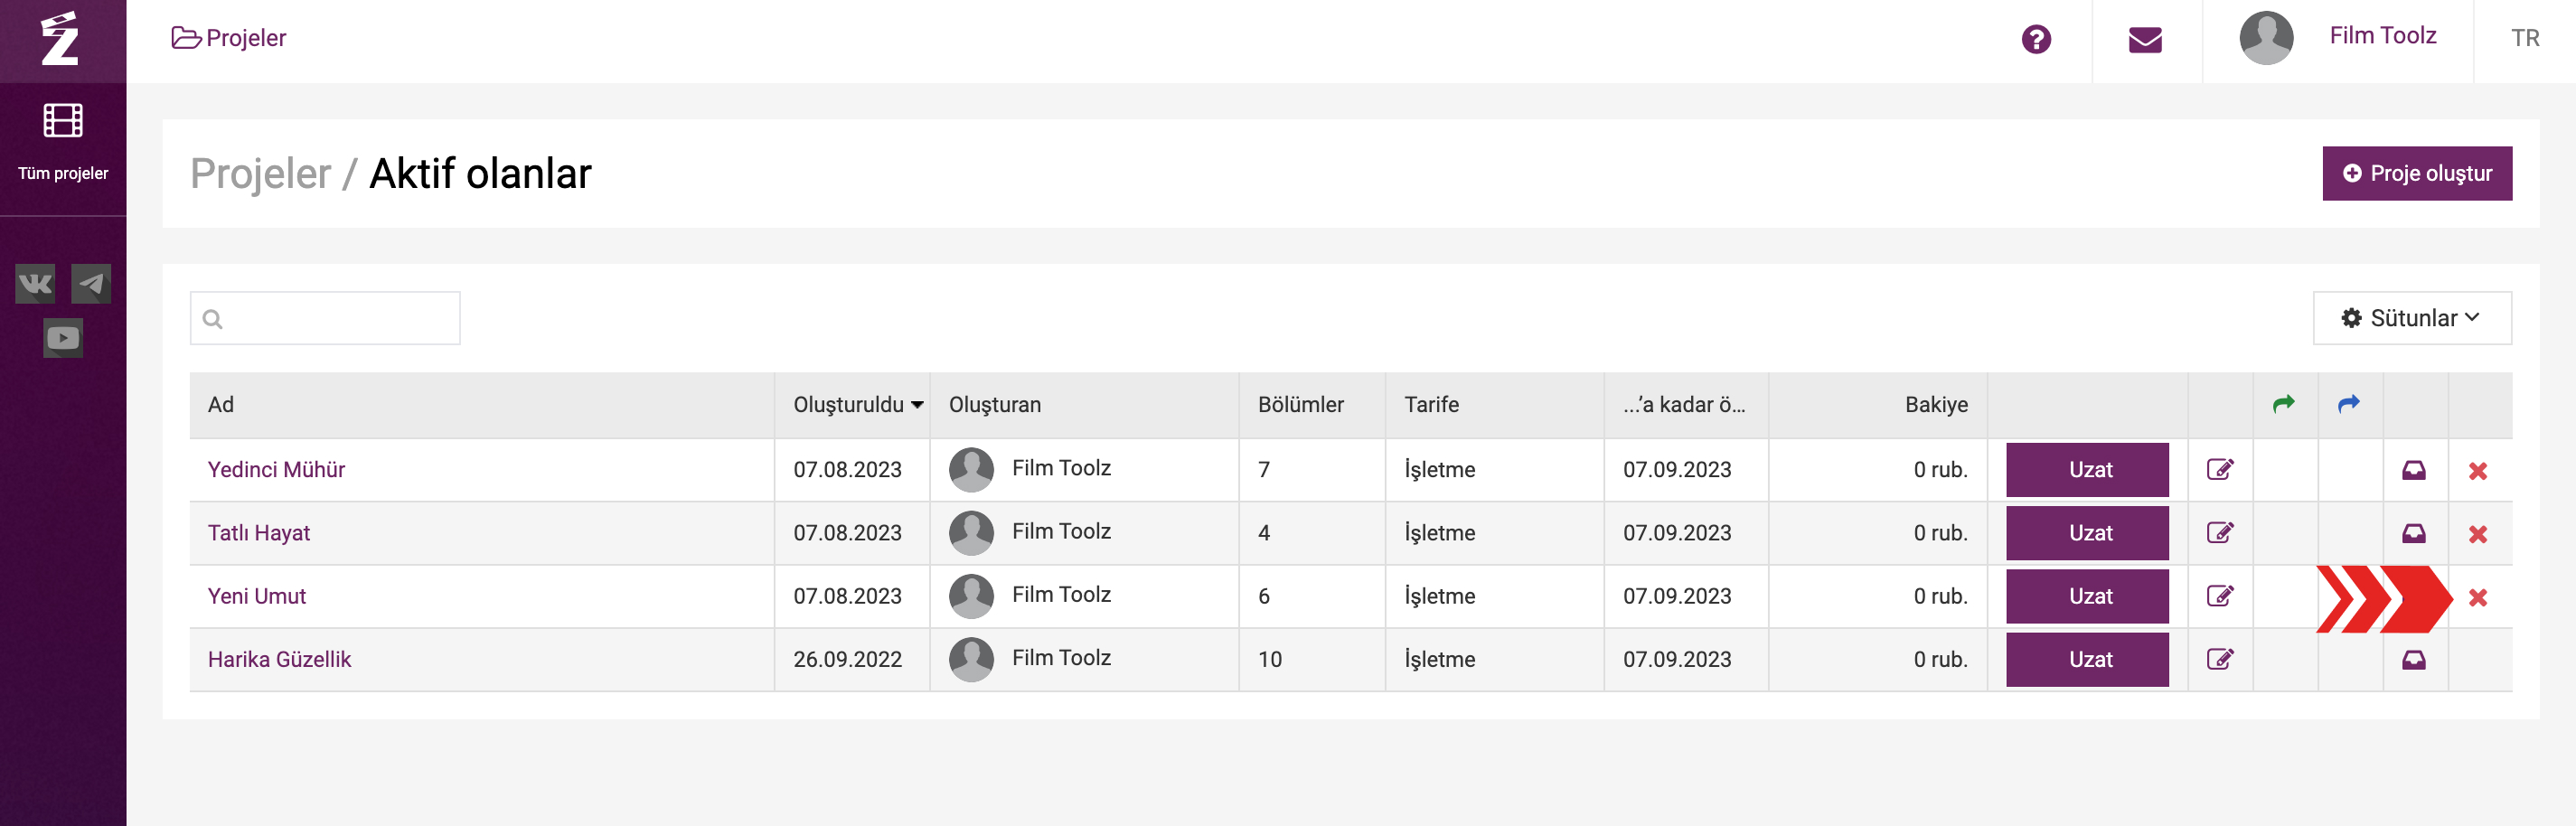The height and width of the screenshot is (826, 2576).
Task: Archive the Tatlı Hayat project
Action: coord(2413,533)
